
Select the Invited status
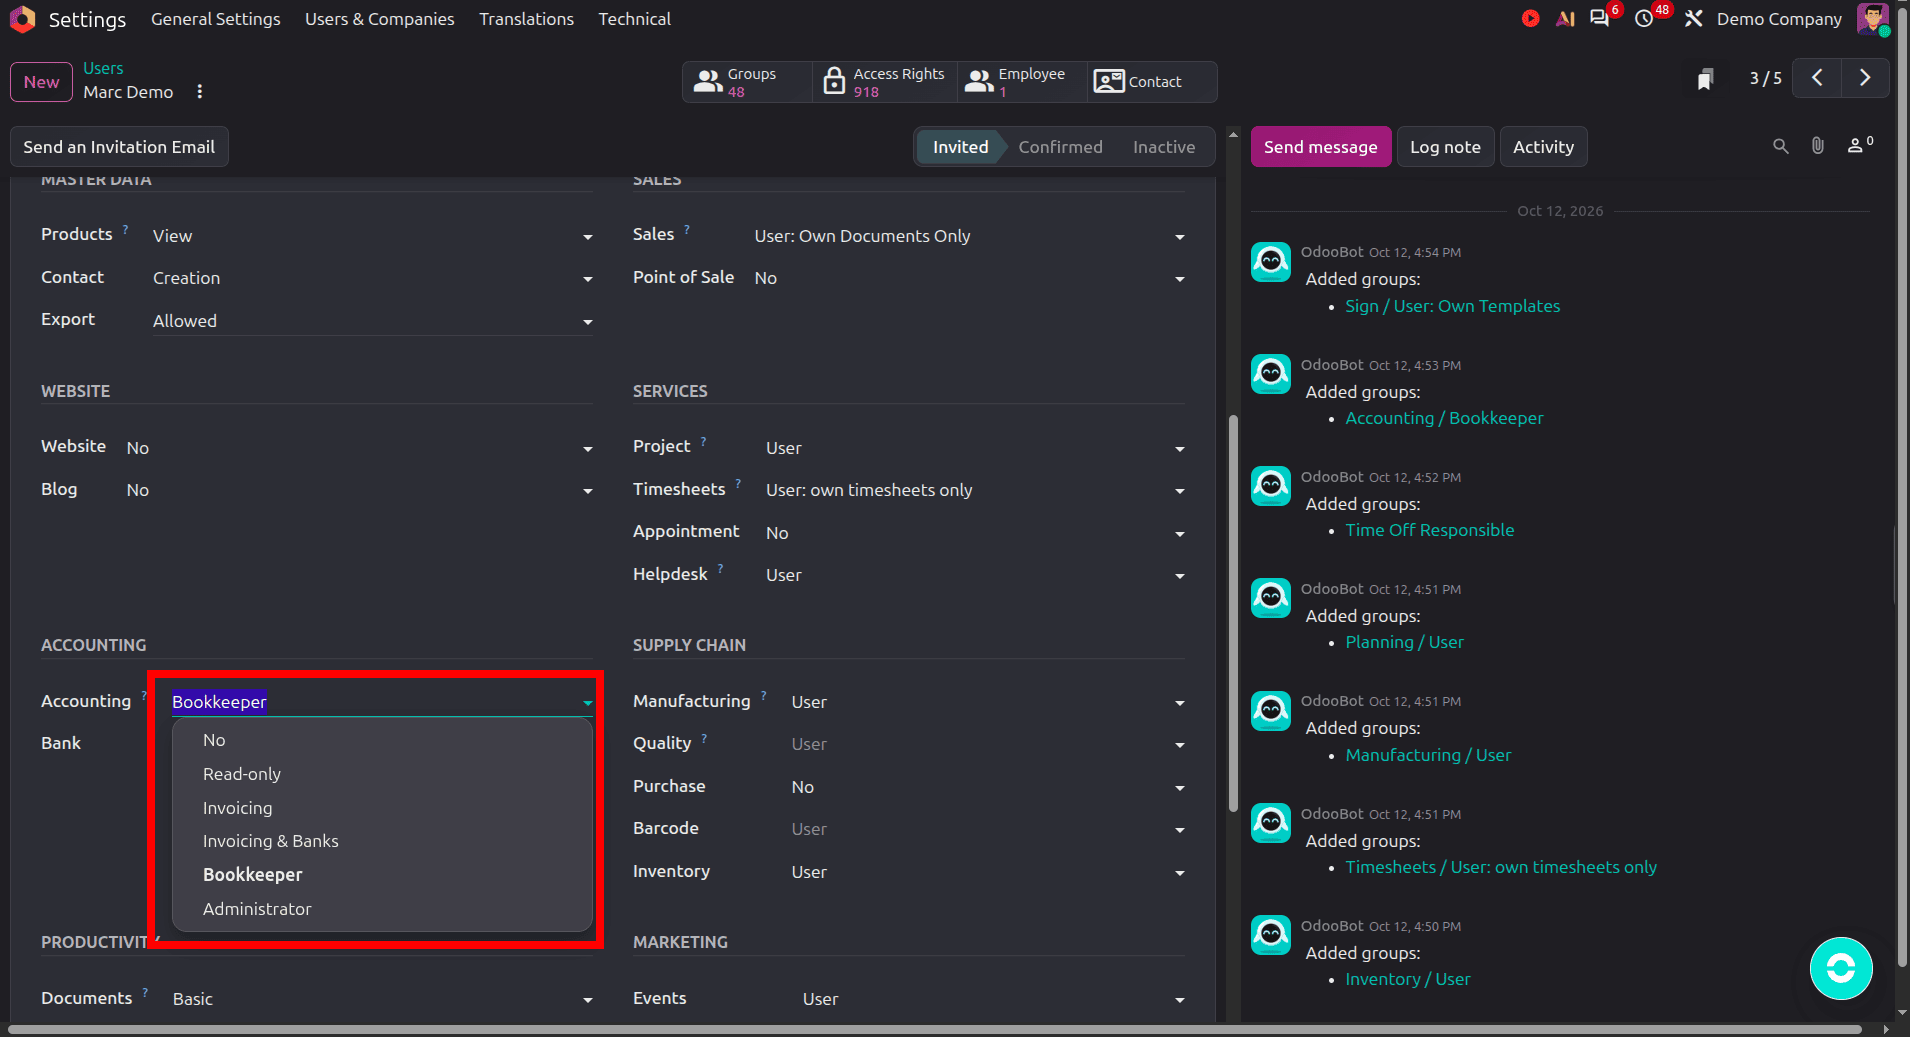(960, 147)
